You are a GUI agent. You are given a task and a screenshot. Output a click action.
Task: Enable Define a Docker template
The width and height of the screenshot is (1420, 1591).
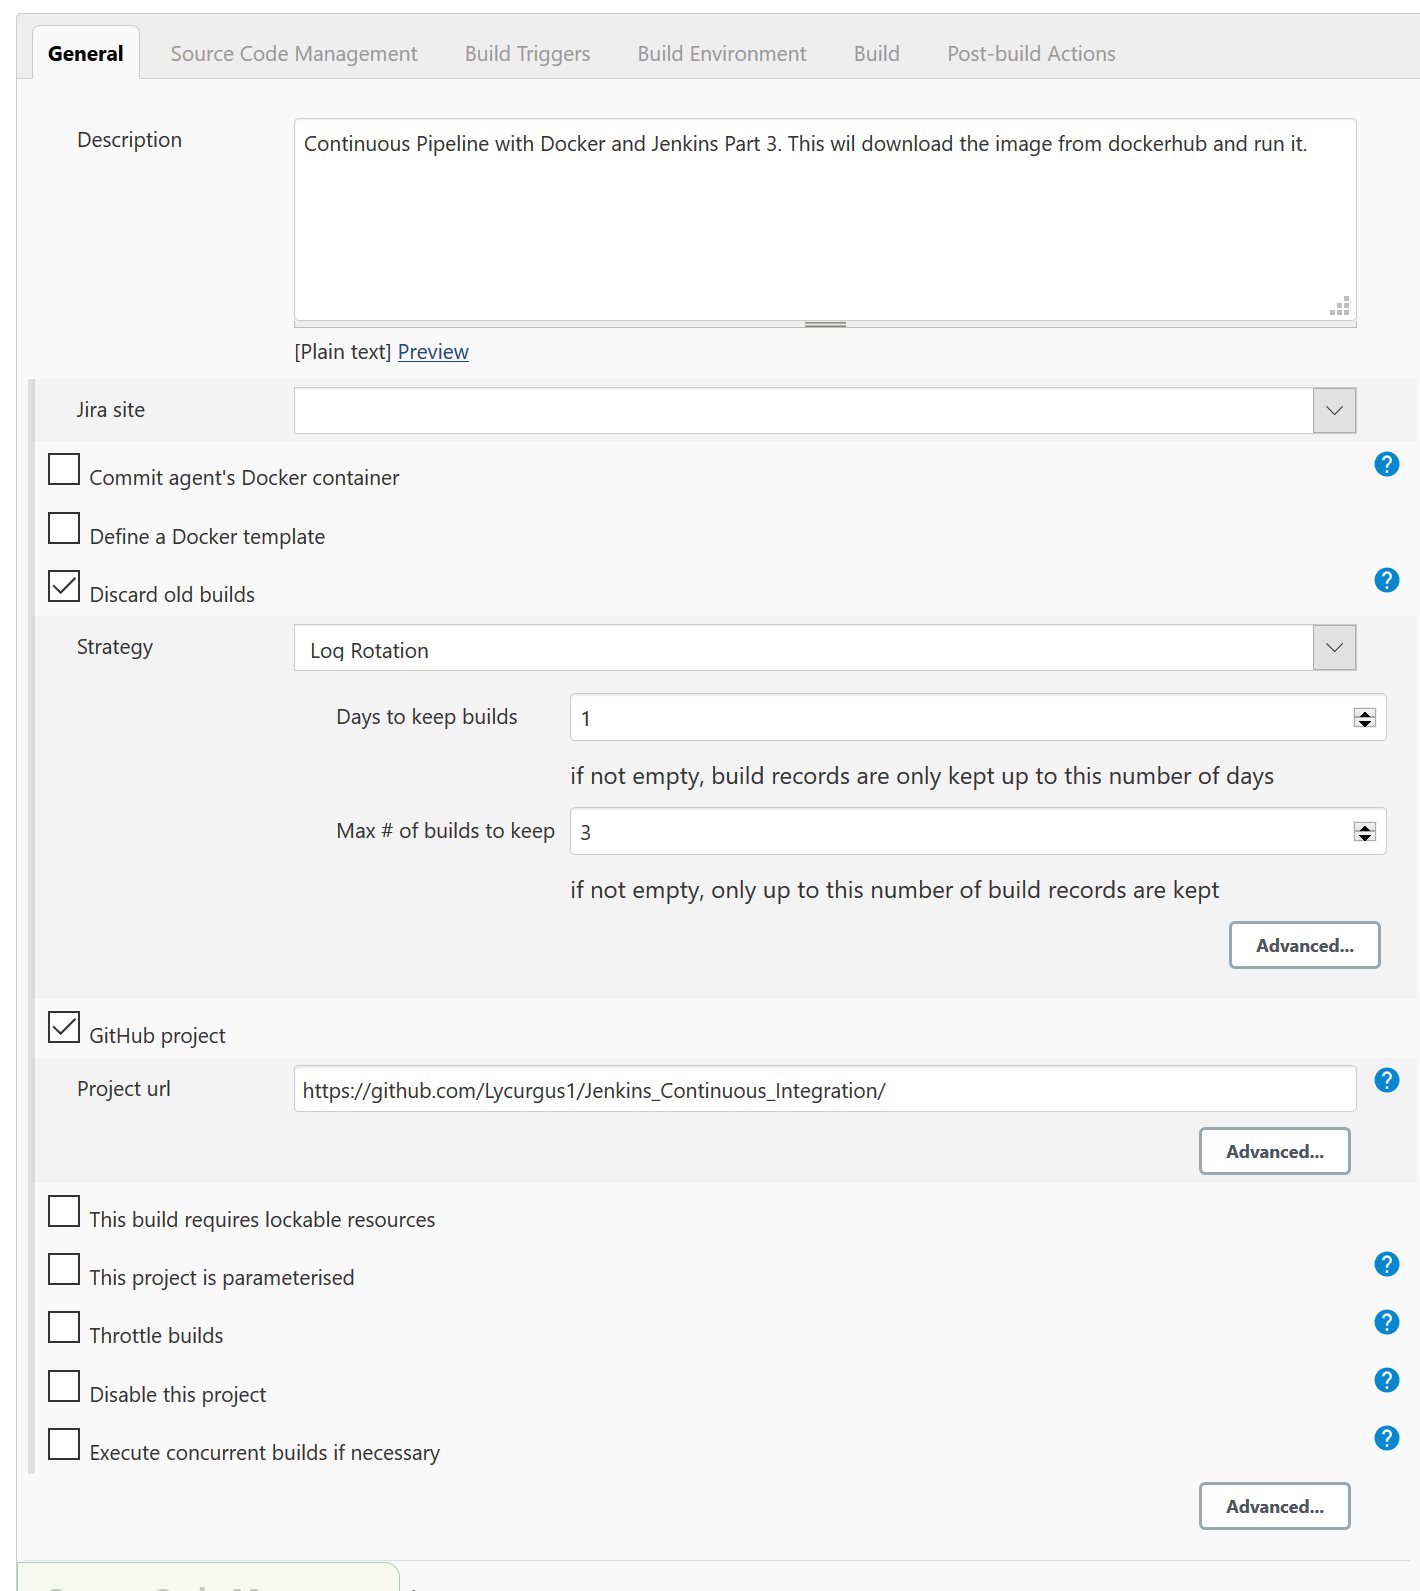click(x=64, y=528)
